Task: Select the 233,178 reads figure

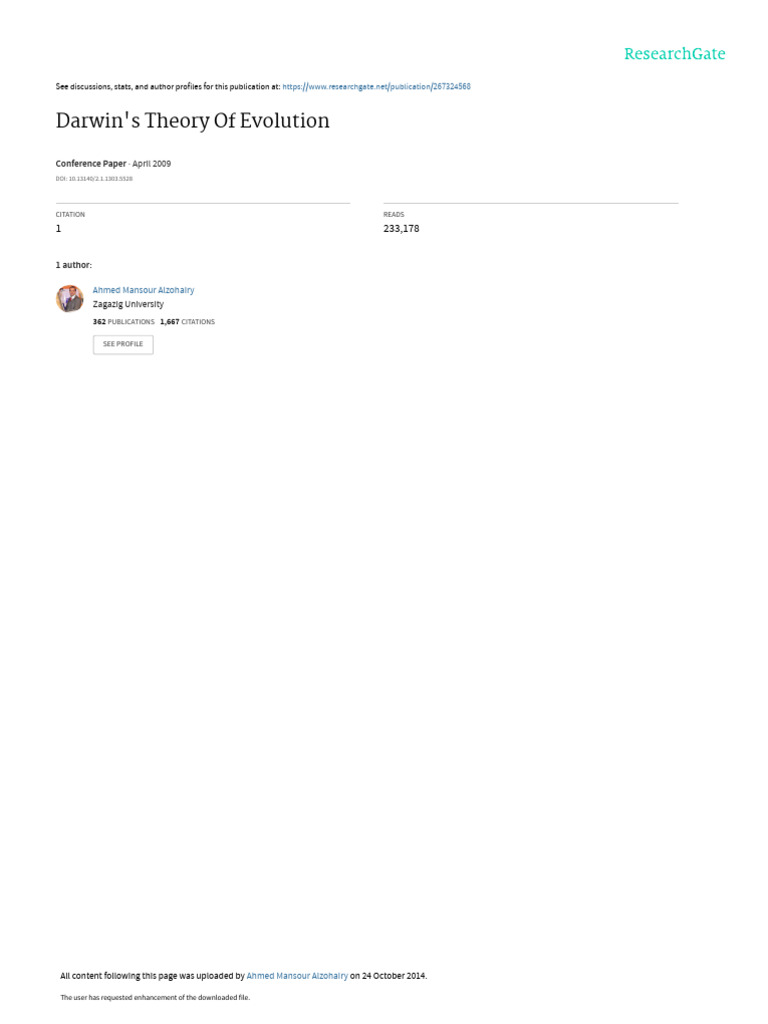Action: [x=401, y=229]
